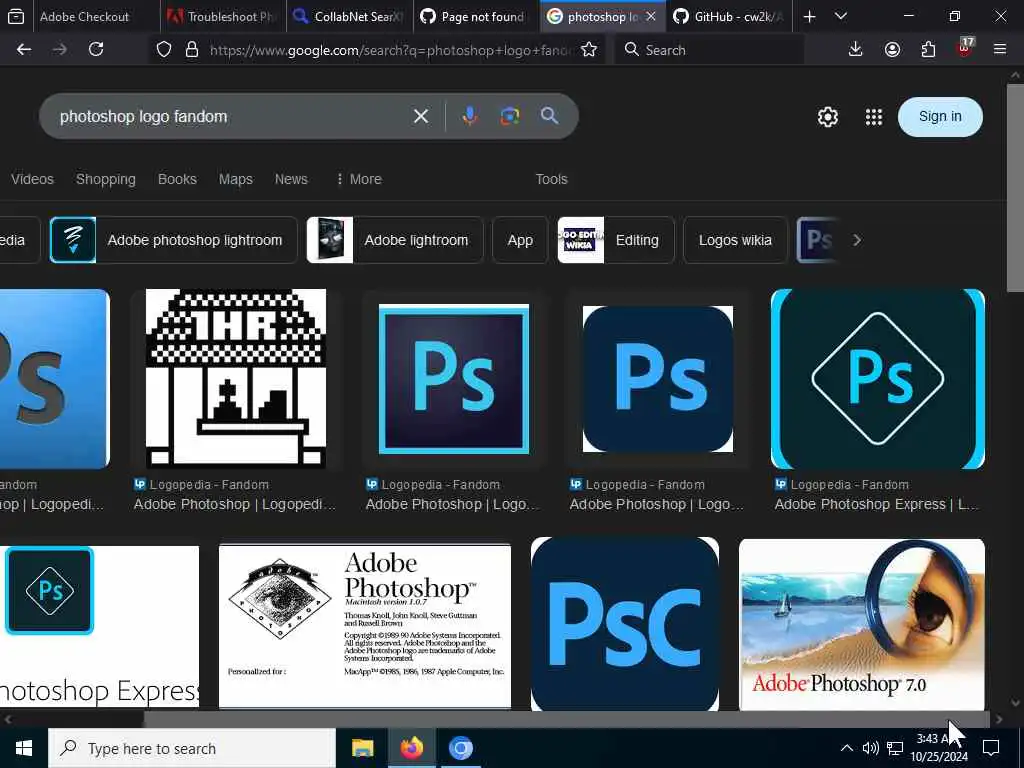Switch to the Troubleshoot Ph tab

223,17
